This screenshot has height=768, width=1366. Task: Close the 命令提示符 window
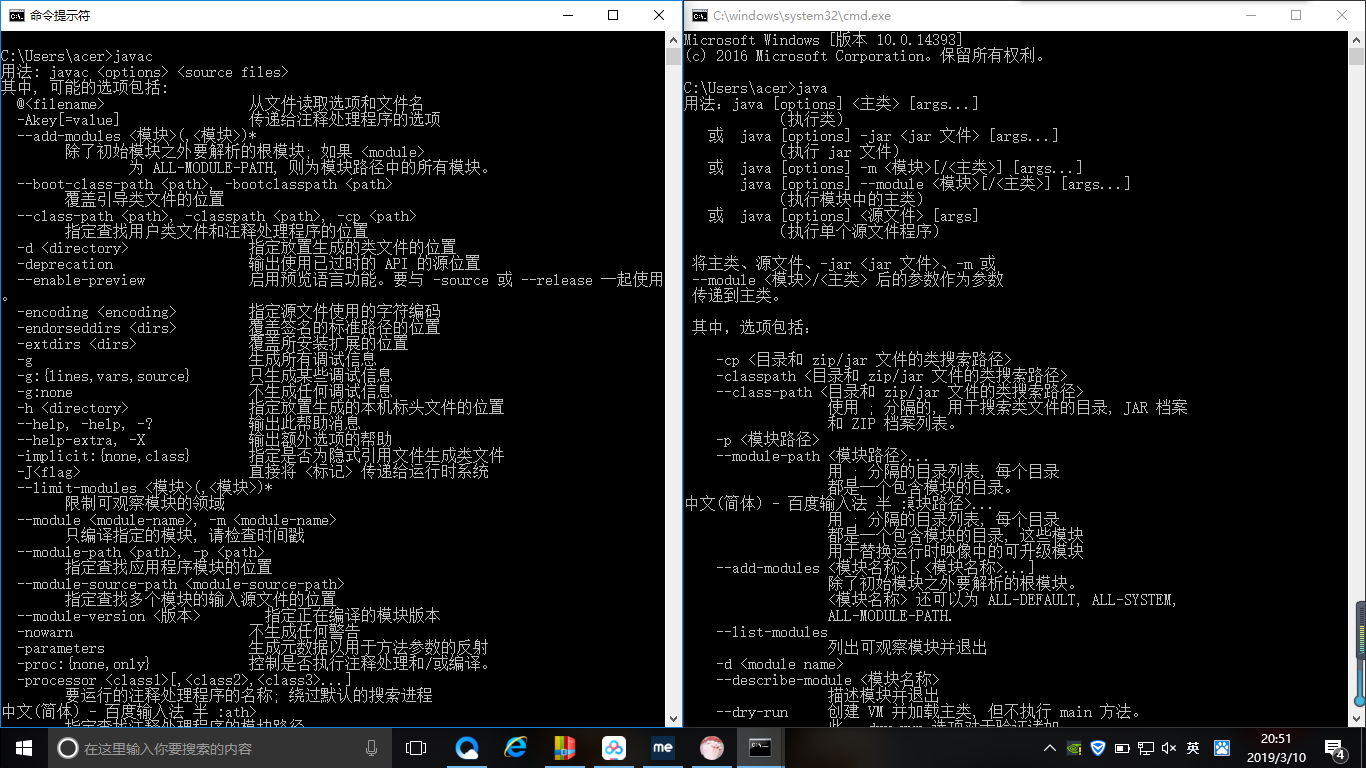(659, 16)
